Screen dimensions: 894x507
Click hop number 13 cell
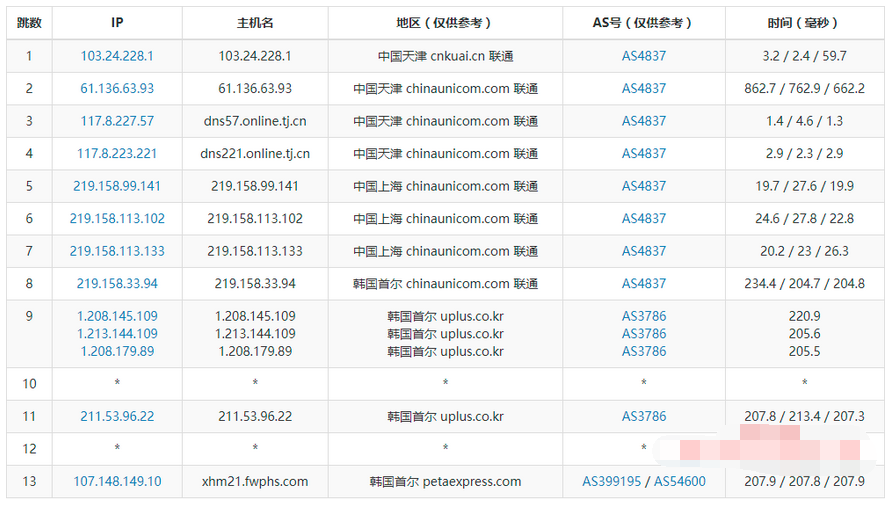pyautogui.click(x=29, y=481)
